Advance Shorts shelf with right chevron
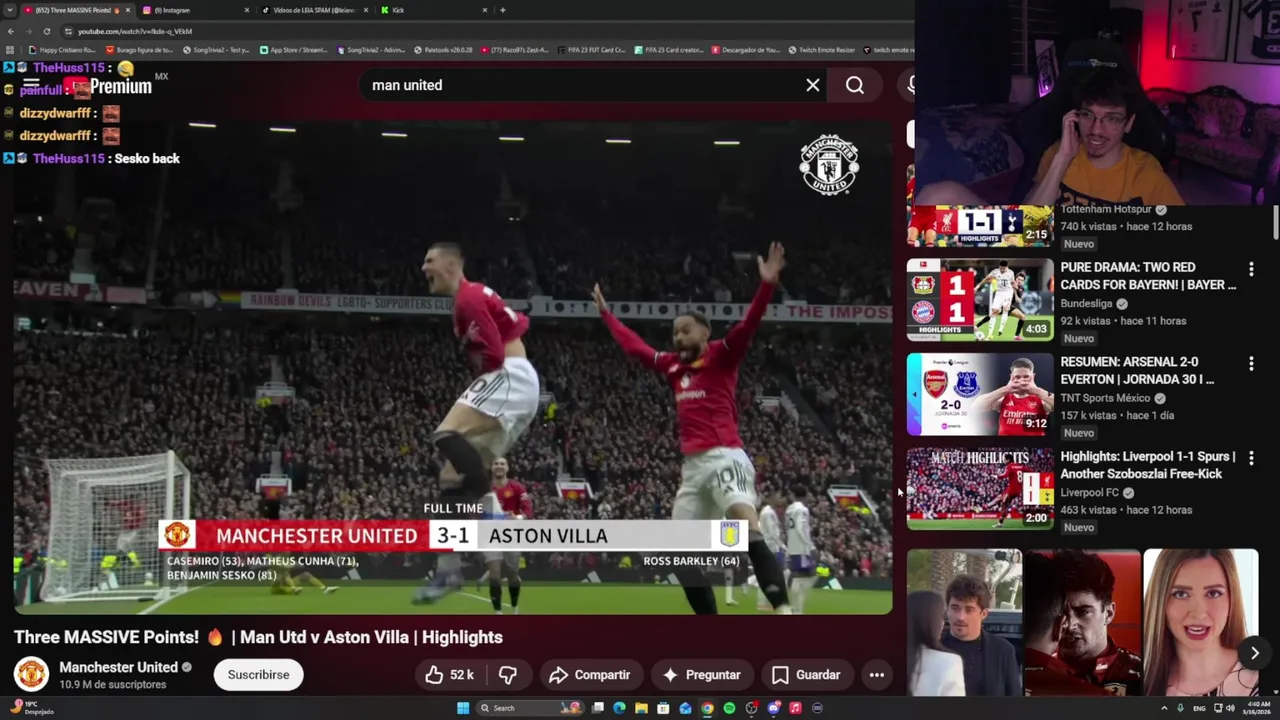The height and width of the screenshot is (720, 1280). (1254, 653)
